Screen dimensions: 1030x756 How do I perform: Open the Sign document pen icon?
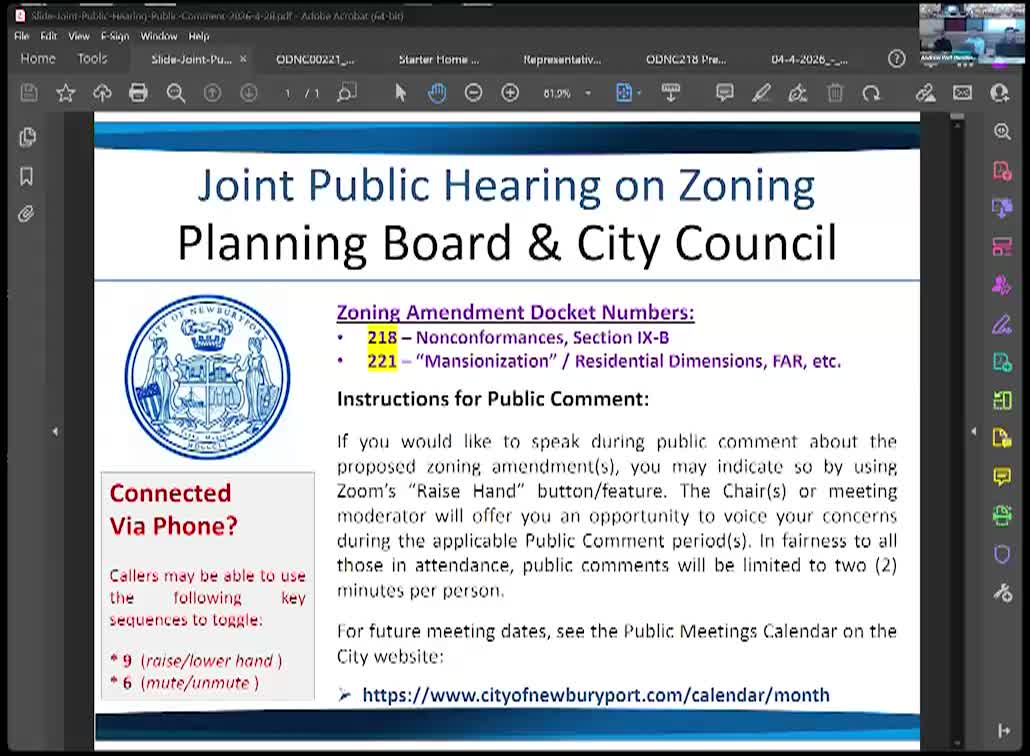coord(797,93)
